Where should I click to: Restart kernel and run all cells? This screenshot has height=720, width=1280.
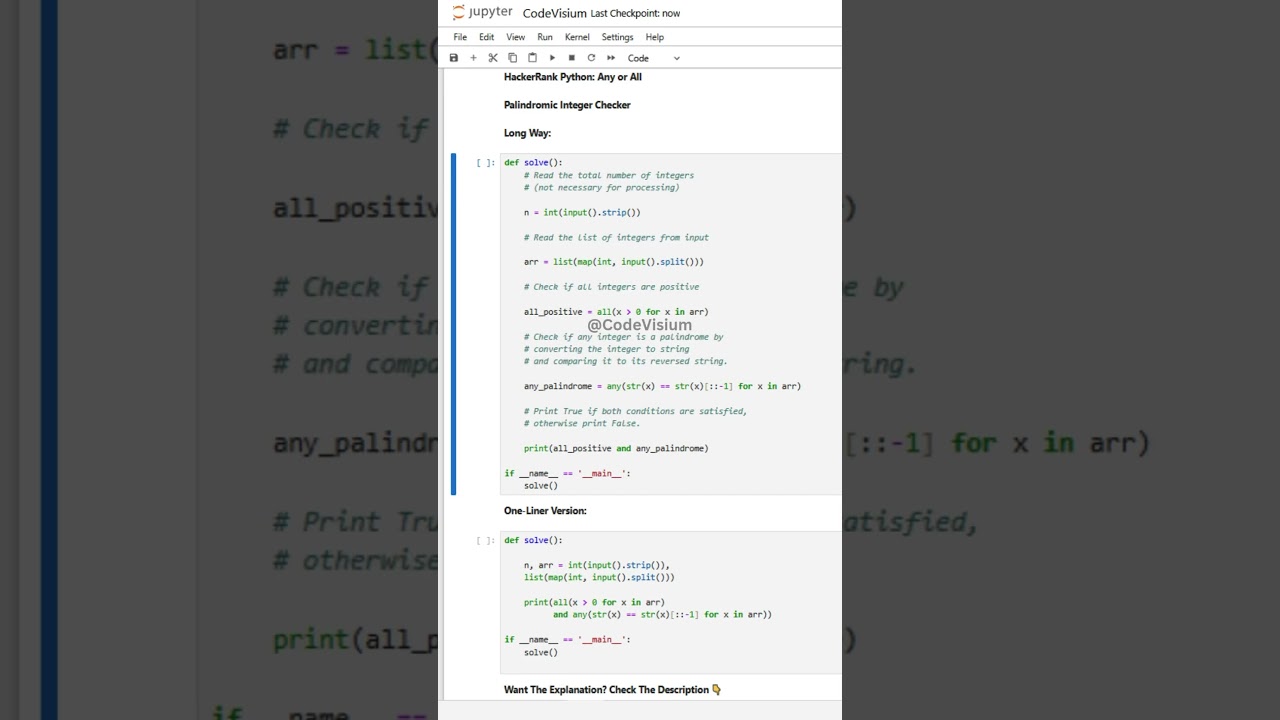tap(611, 58)
